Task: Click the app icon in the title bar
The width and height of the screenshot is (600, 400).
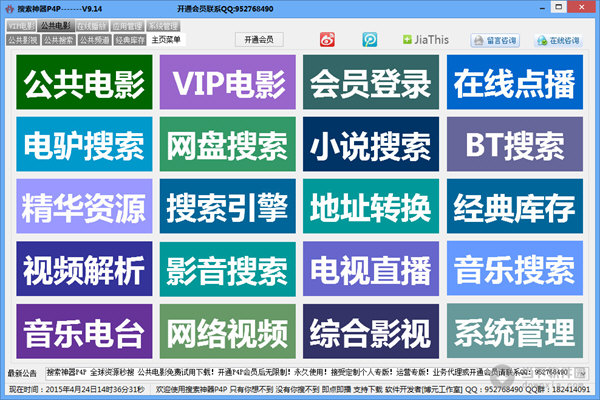Action: pyautogui.click(x=10, y=8)
